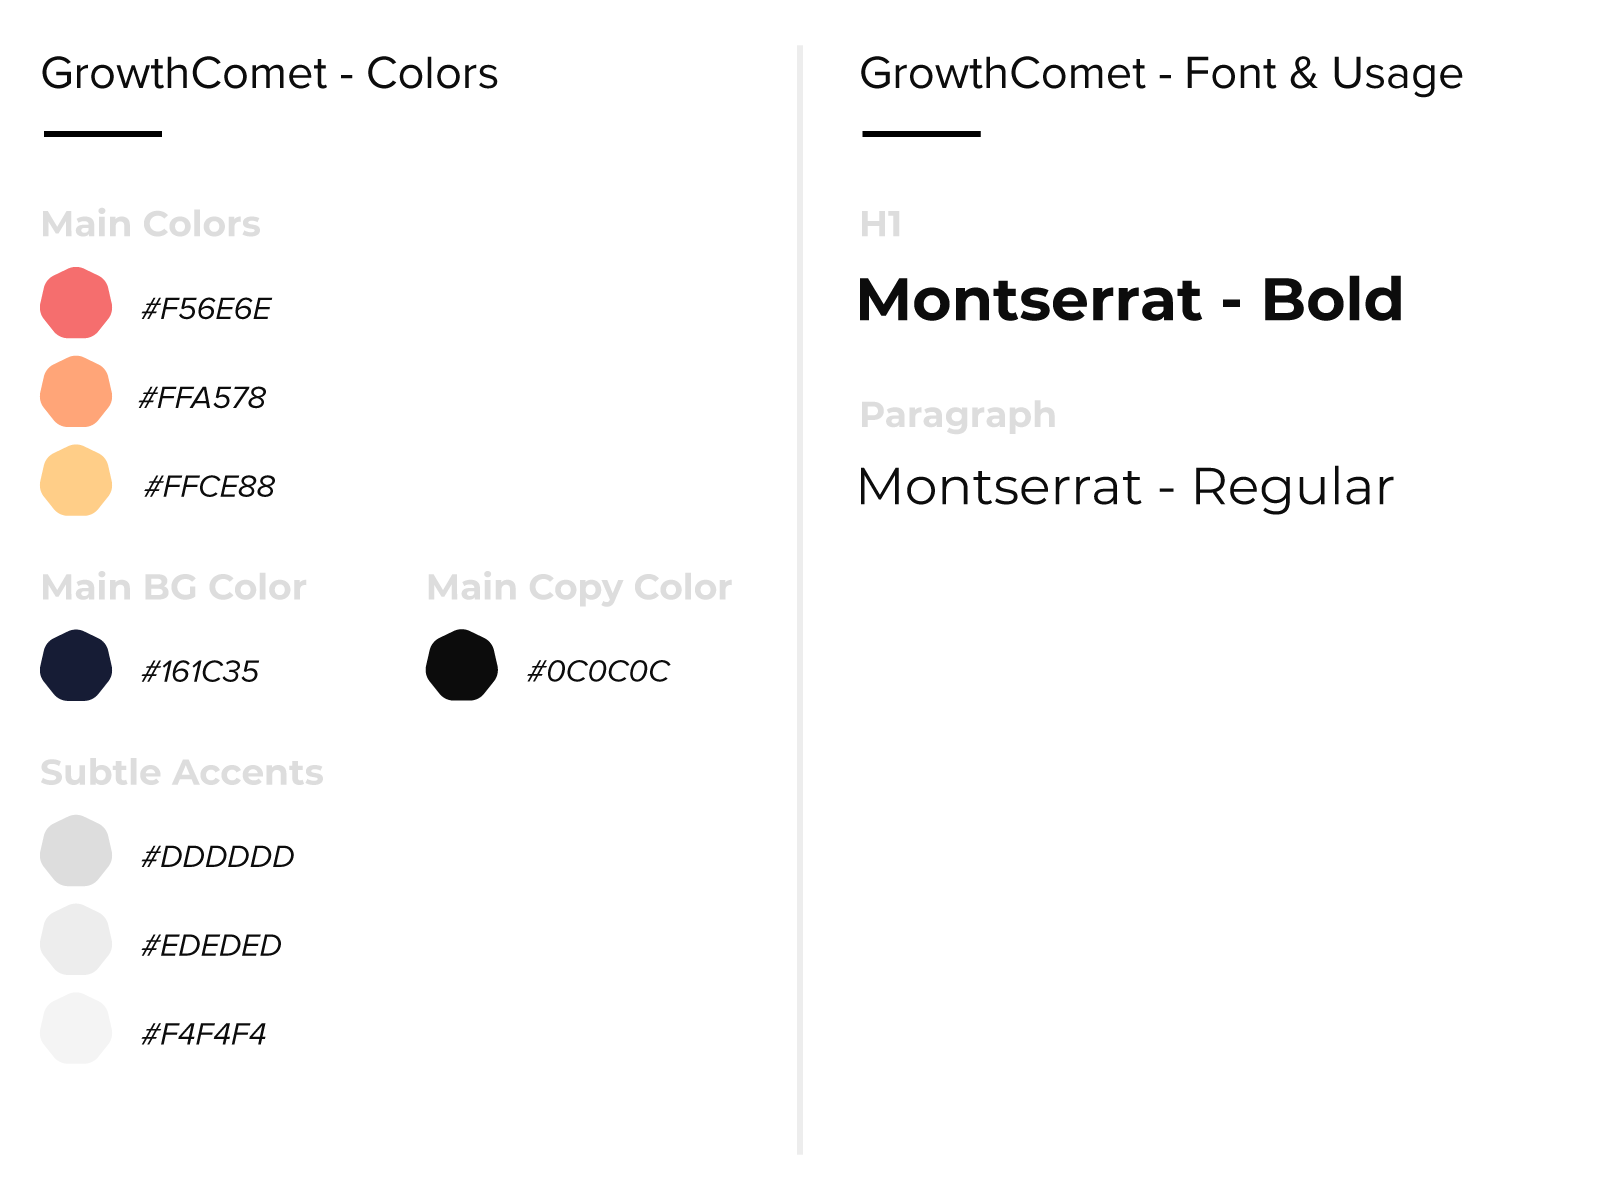Click the black #0C0C0C copy color swatch

(462, 666)
